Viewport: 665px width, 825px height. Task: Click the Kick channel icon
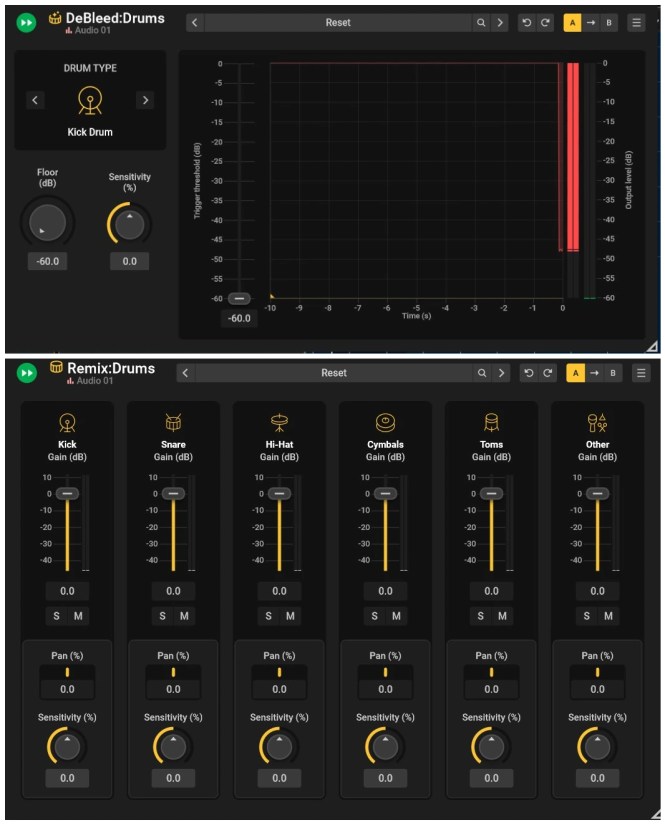click(67, 422)
